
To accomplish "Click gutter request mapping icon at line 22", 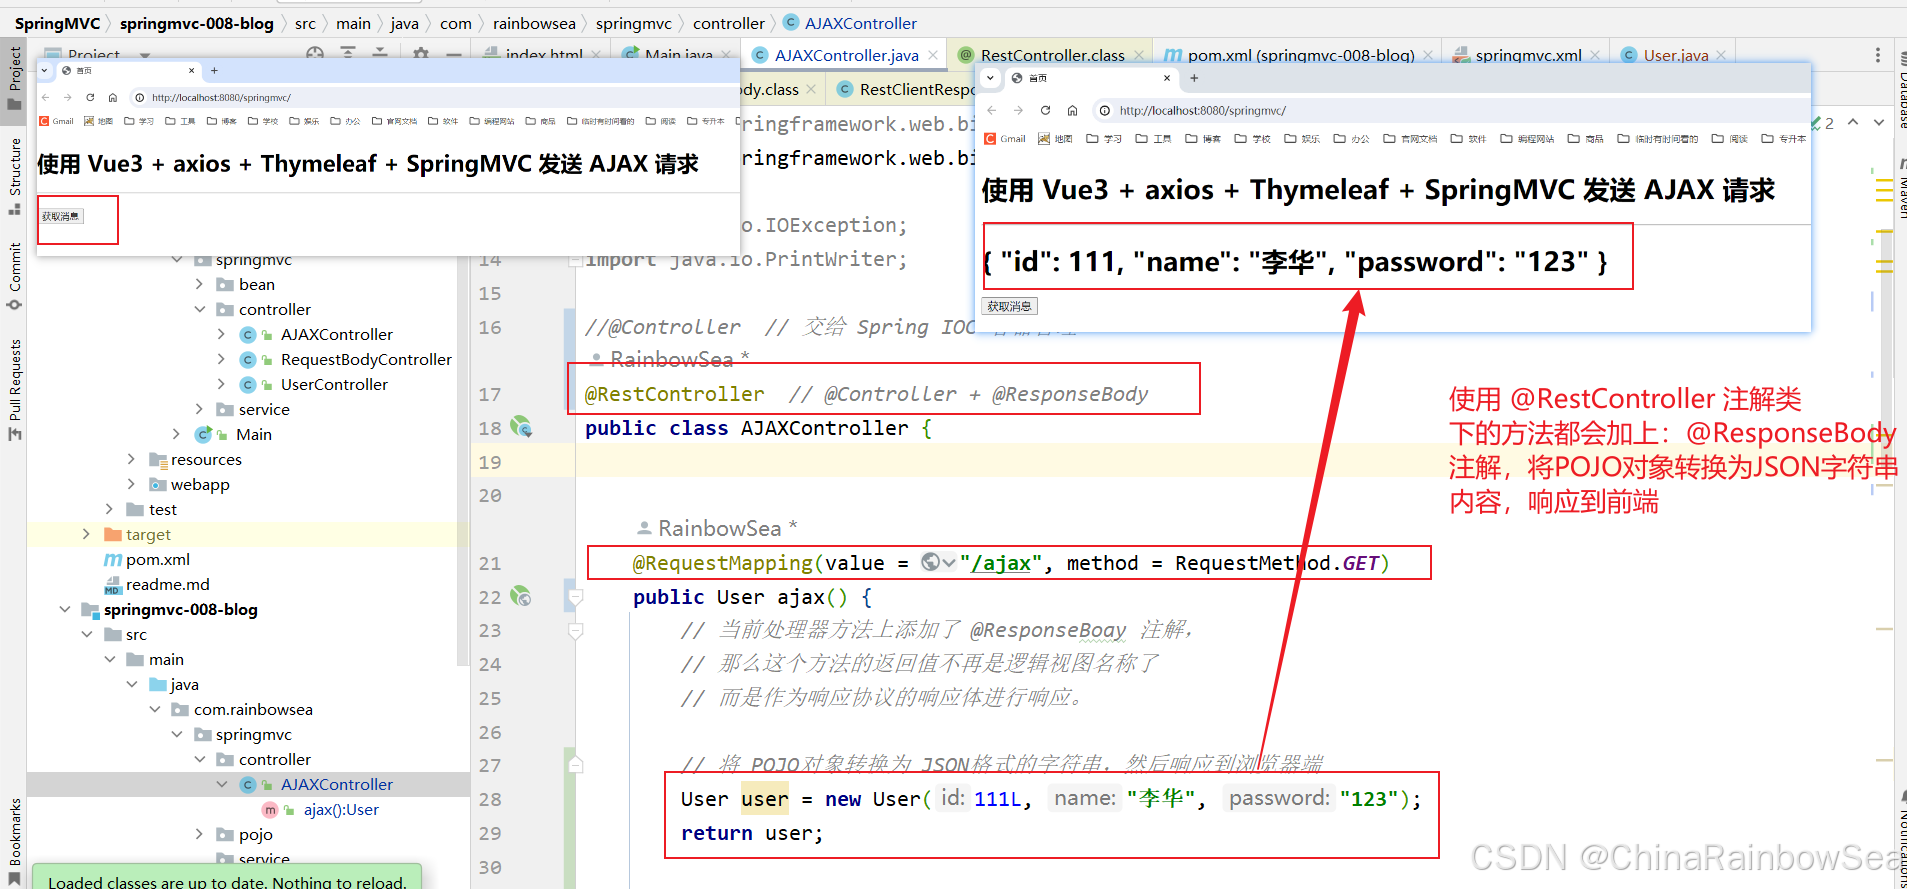I will tap(521, 597).
